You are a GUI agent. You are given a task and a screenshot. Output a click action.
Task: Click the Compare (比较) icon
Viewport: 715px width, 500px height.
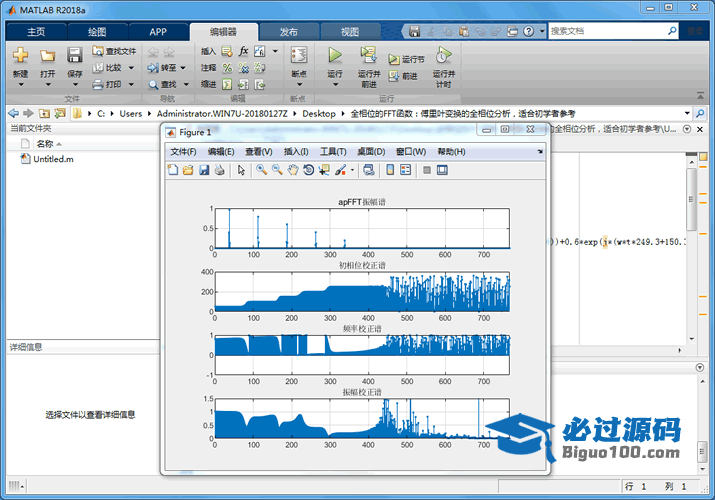98,68
